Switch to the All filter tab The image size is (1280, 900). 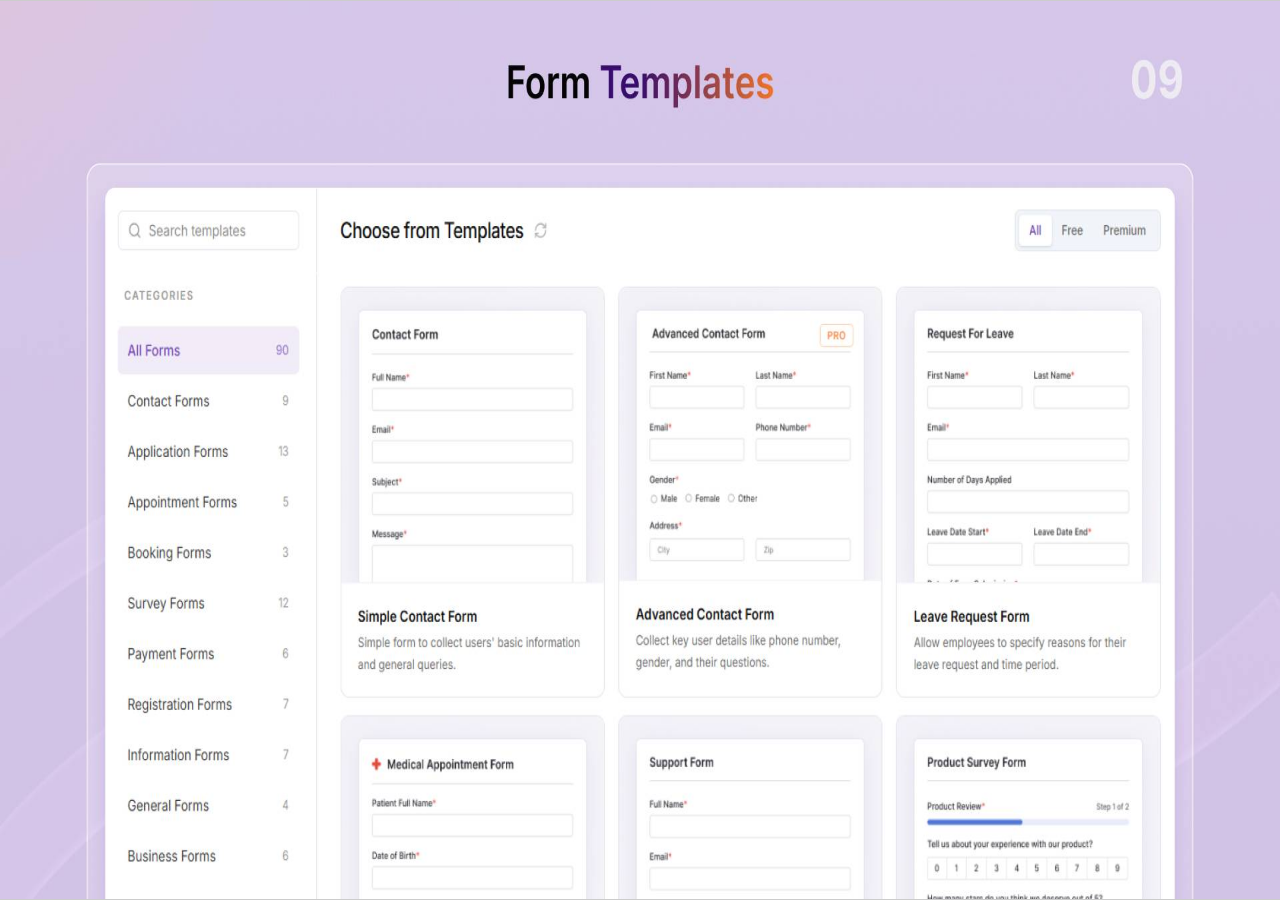(1035, 230)
